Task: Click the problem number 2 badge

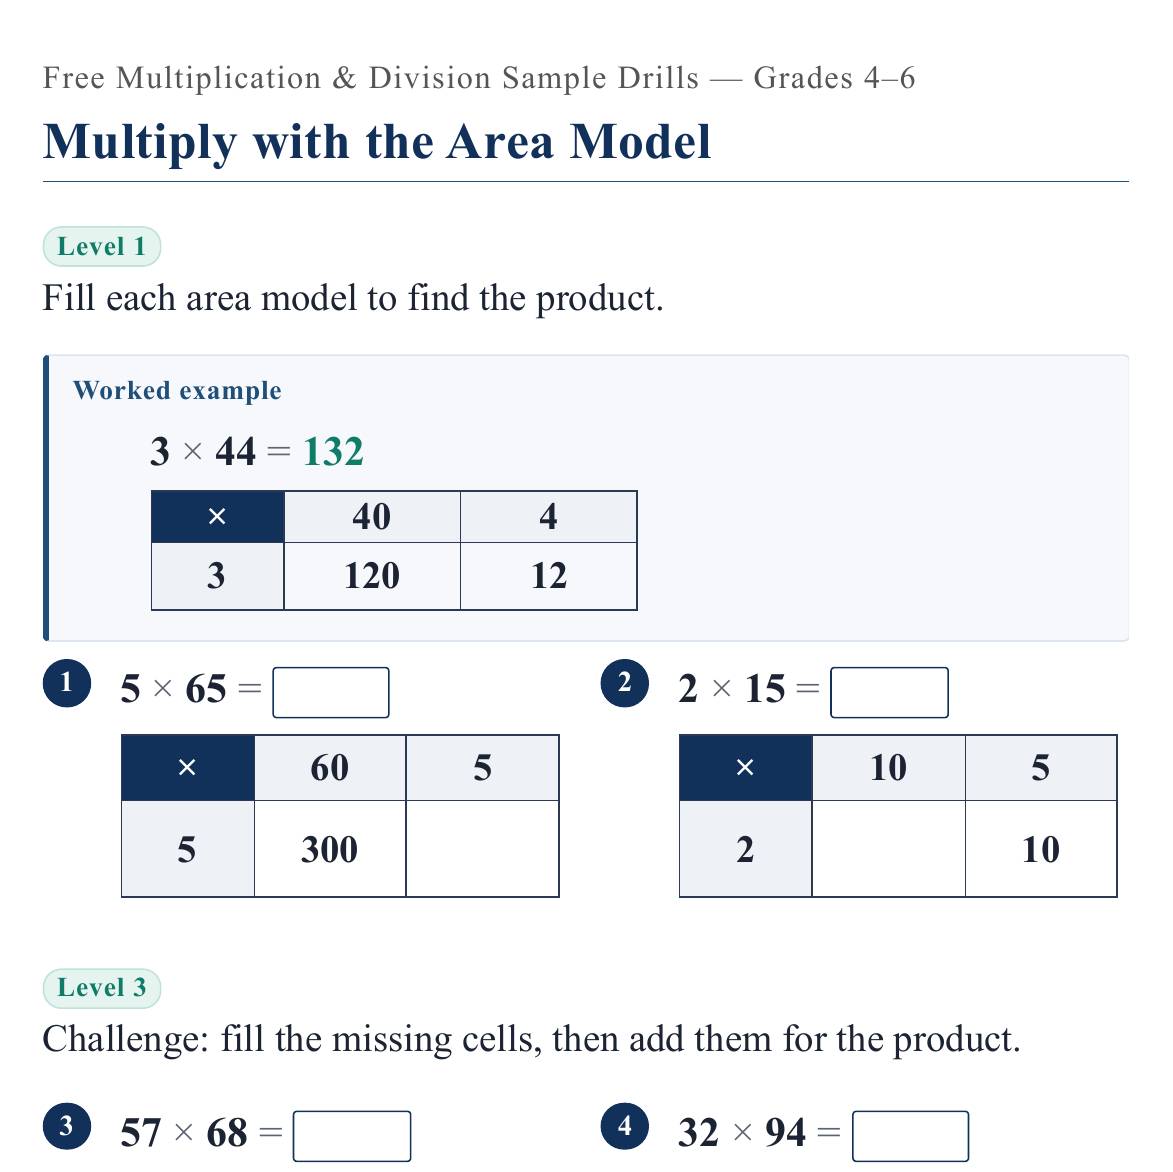Action: (625, 683)
